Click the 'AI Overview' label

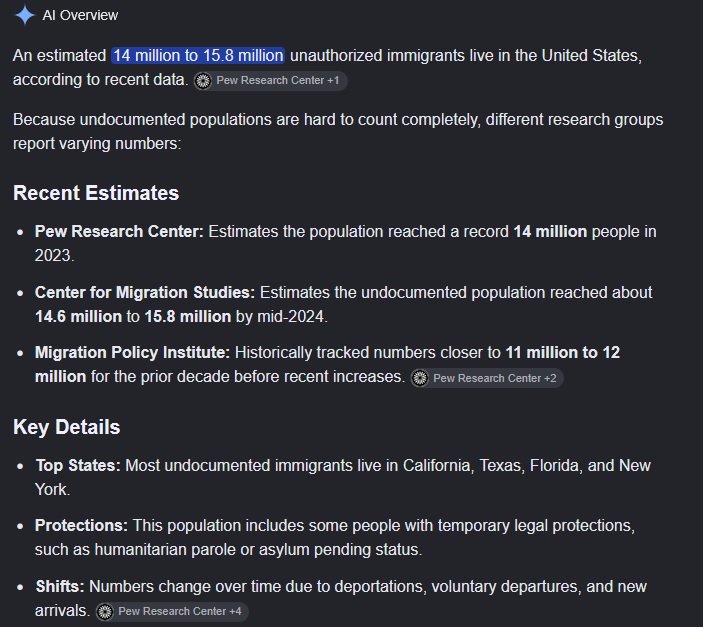(80, 15)
